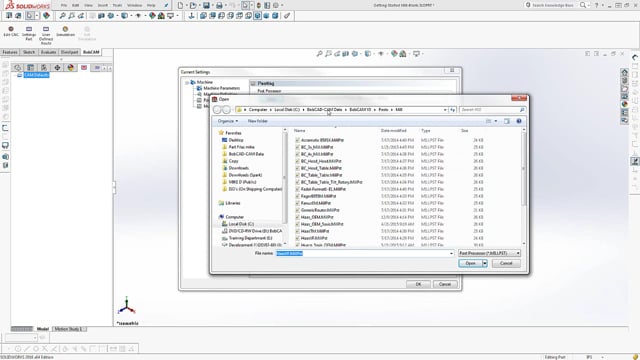Collapse the Machine tree node in Current Settings
Image resolution: width=640 pixels, height=360 pixels.
click(187, 82)
